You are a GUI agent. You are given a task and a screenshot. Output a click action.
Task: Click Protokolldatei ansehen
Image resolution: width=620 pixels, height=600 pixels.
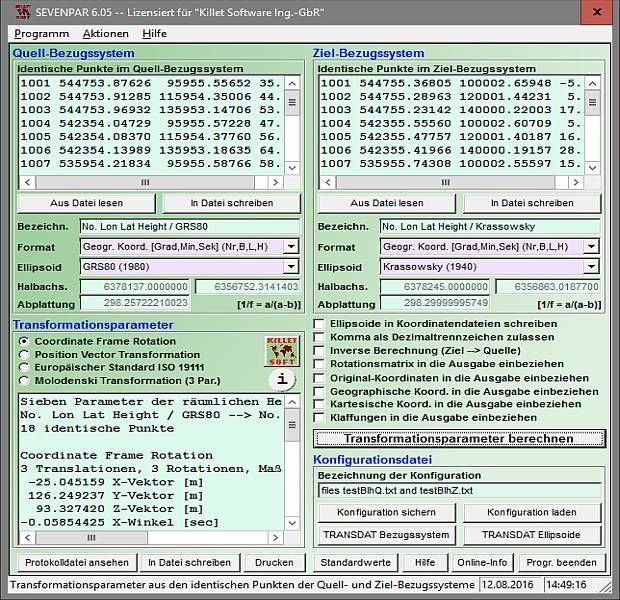pyautogui.click(x=77, y=563)
